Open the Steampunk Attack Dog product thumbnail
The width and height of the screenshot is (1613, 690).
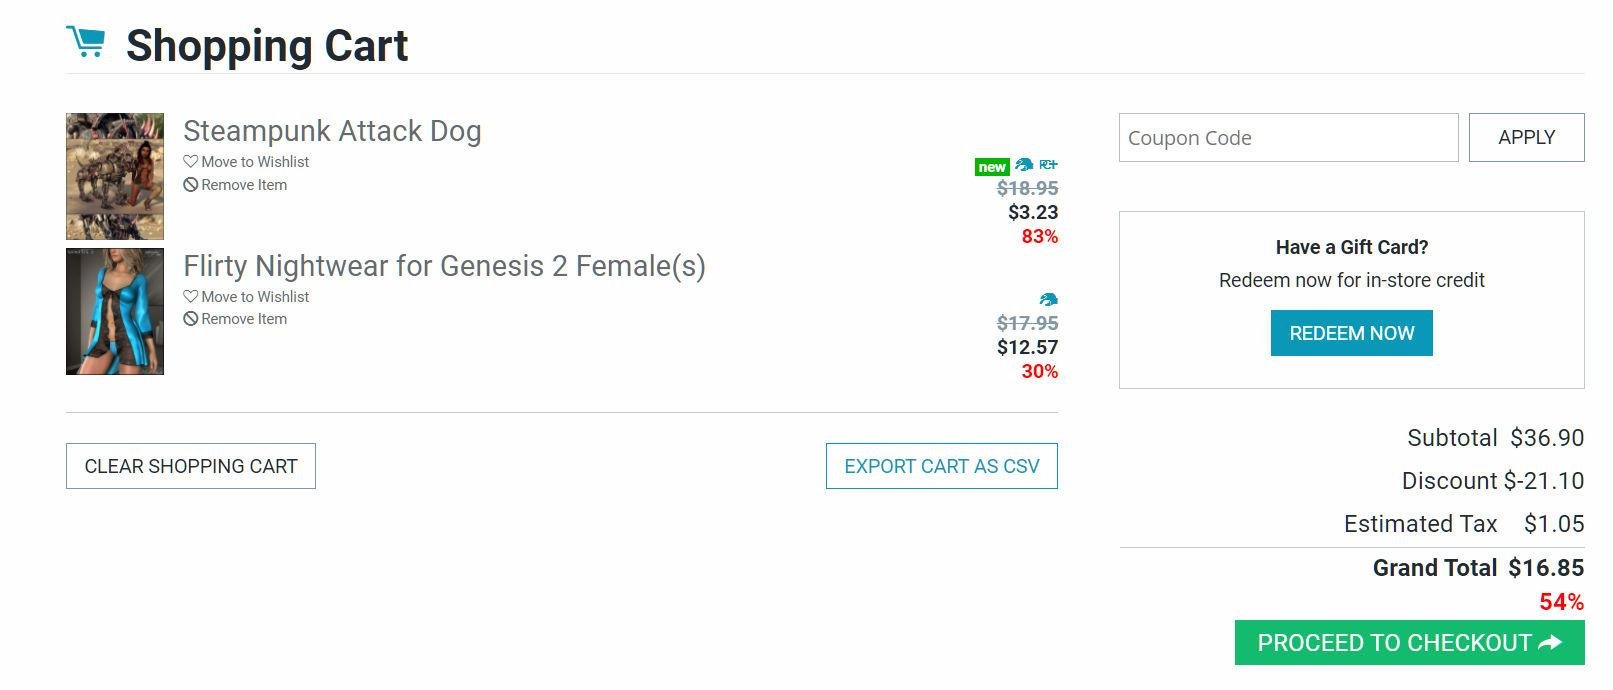click(x=115, y=176)
